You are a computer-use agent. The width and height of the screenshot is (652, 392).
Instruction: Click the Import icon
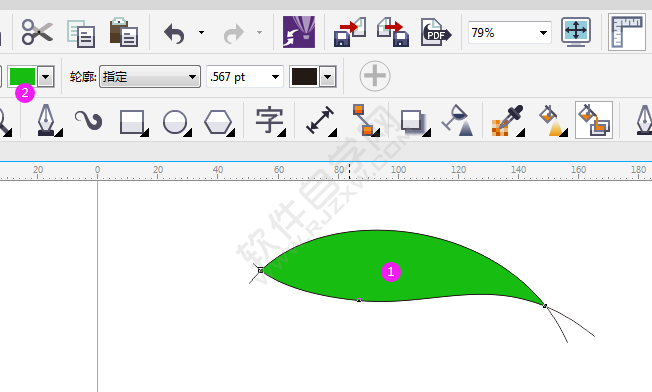[350, 32]
